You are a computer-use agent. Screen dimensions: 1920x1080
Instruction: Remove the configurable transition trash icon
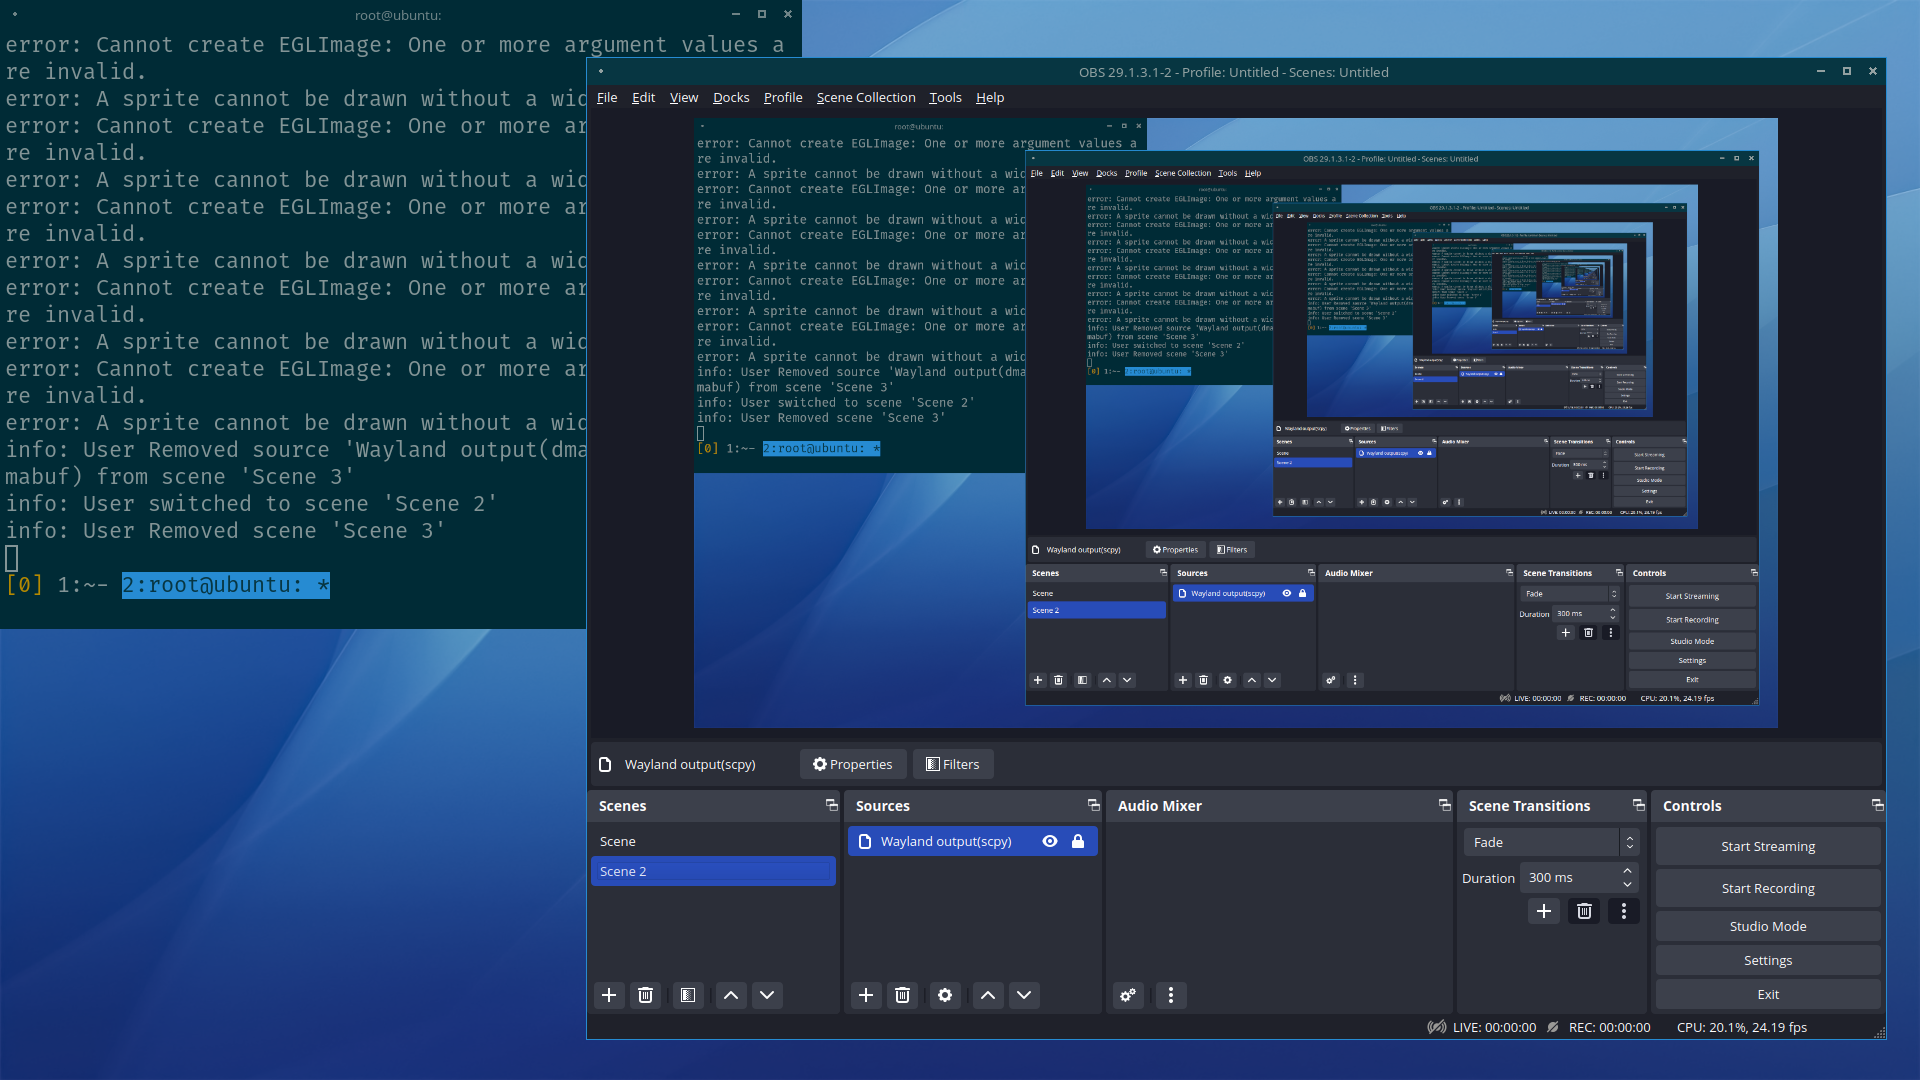(x=1584, y=911)
